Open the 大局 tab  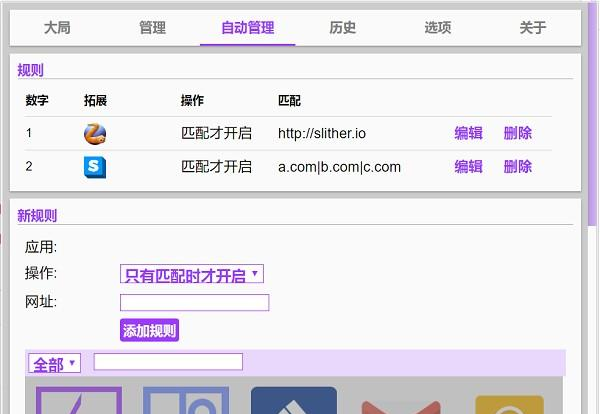click(57, 28)
